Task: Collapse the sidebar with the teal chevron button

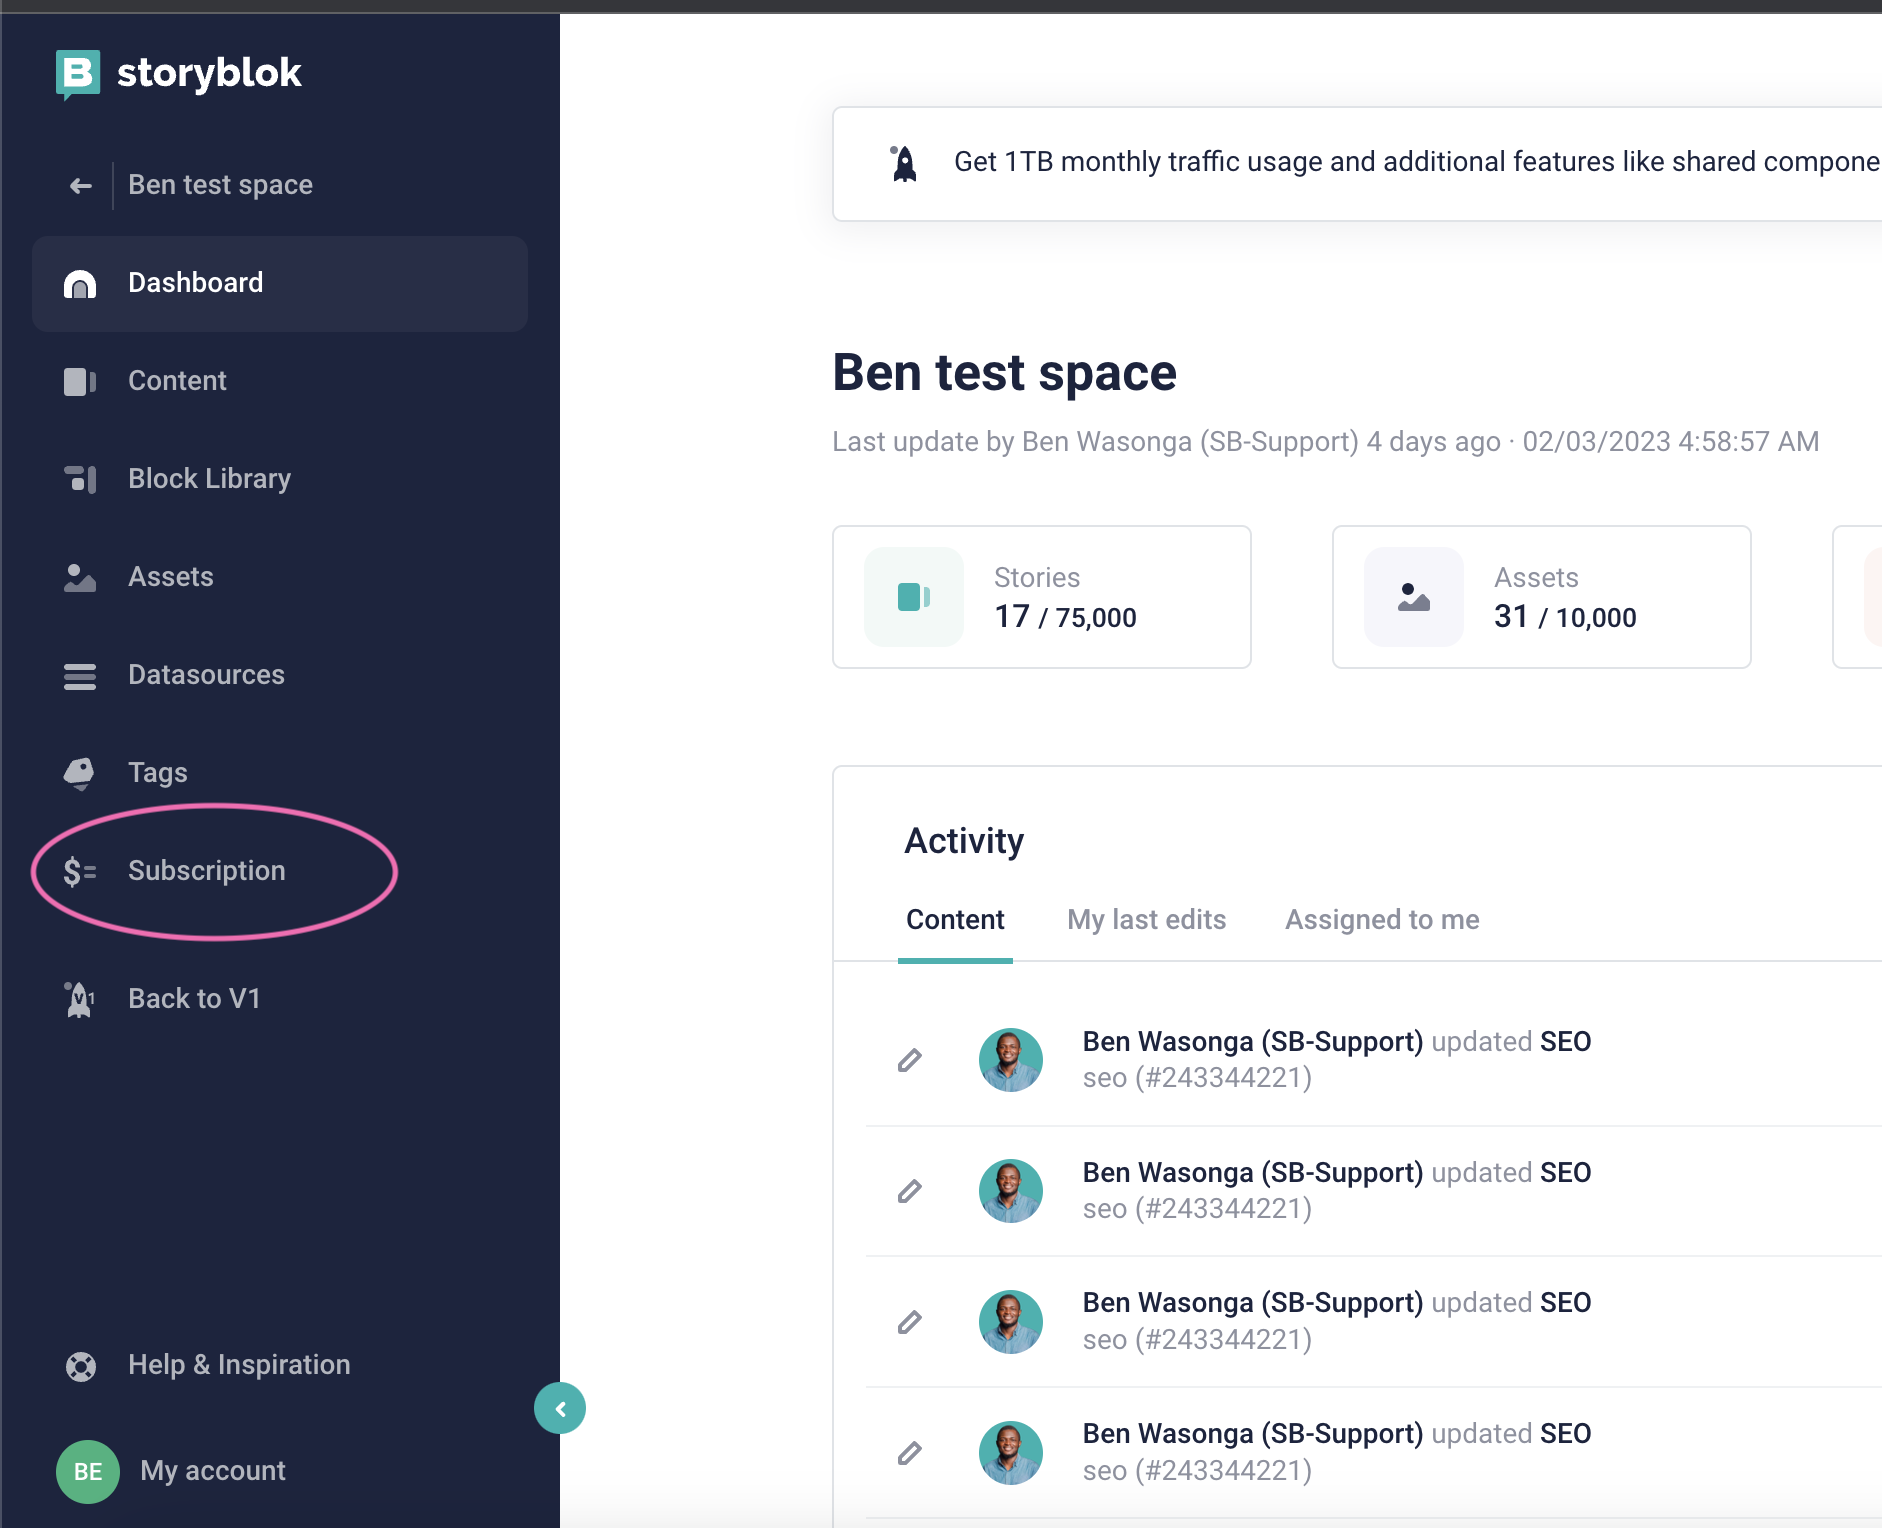Action: [x=560, y=1408]
